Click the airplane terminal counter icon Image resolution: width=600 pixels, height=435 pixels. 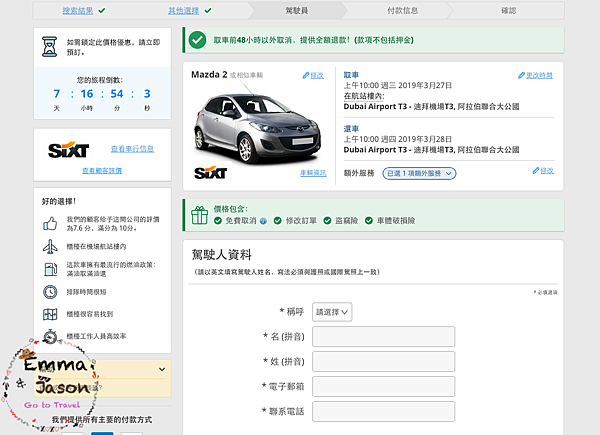[x=49, y=247]
